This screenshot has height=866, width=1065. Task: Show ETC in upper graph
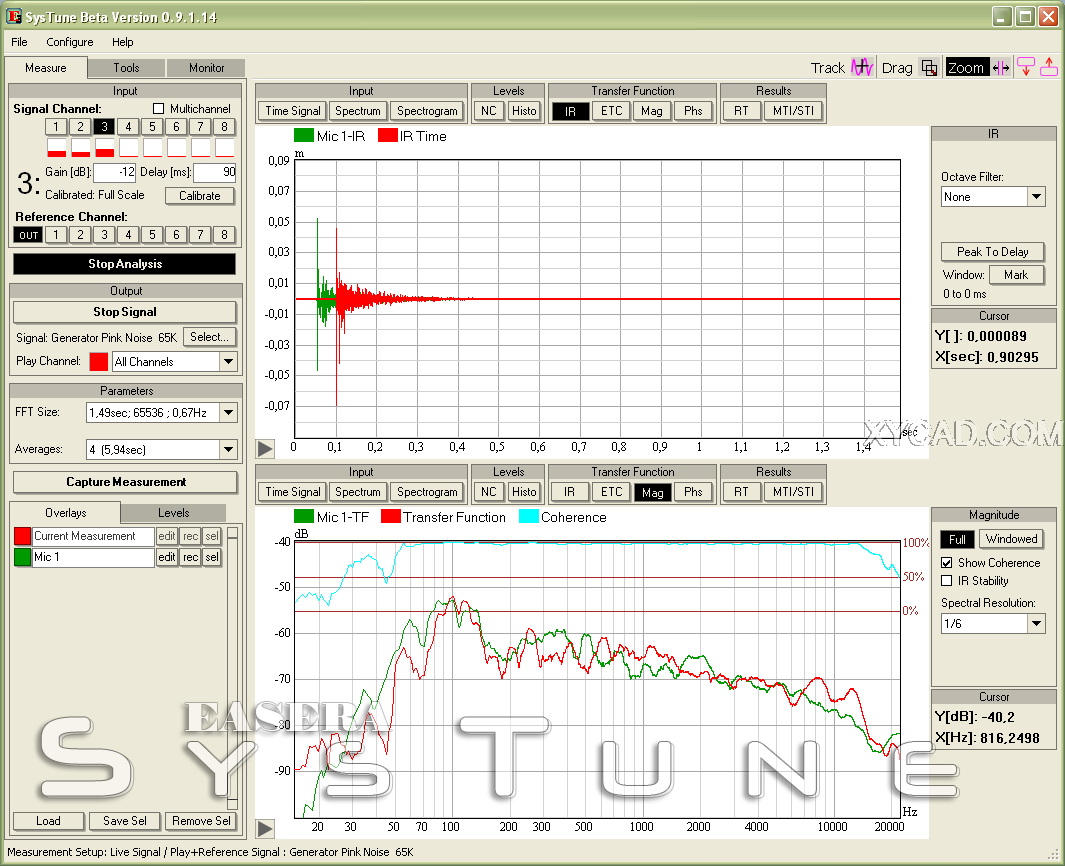tap(611, 111)
